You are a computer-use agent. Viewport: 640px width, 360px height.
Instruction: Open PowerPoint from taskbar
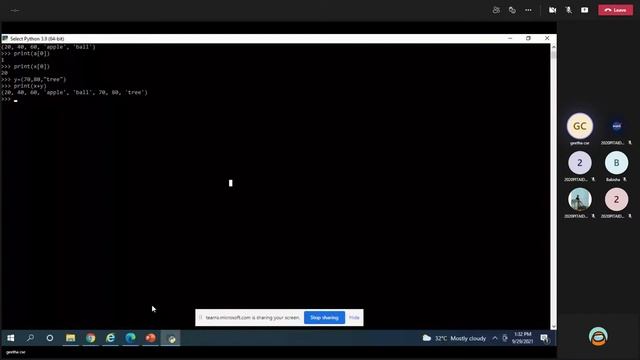(x=151, y=338)
